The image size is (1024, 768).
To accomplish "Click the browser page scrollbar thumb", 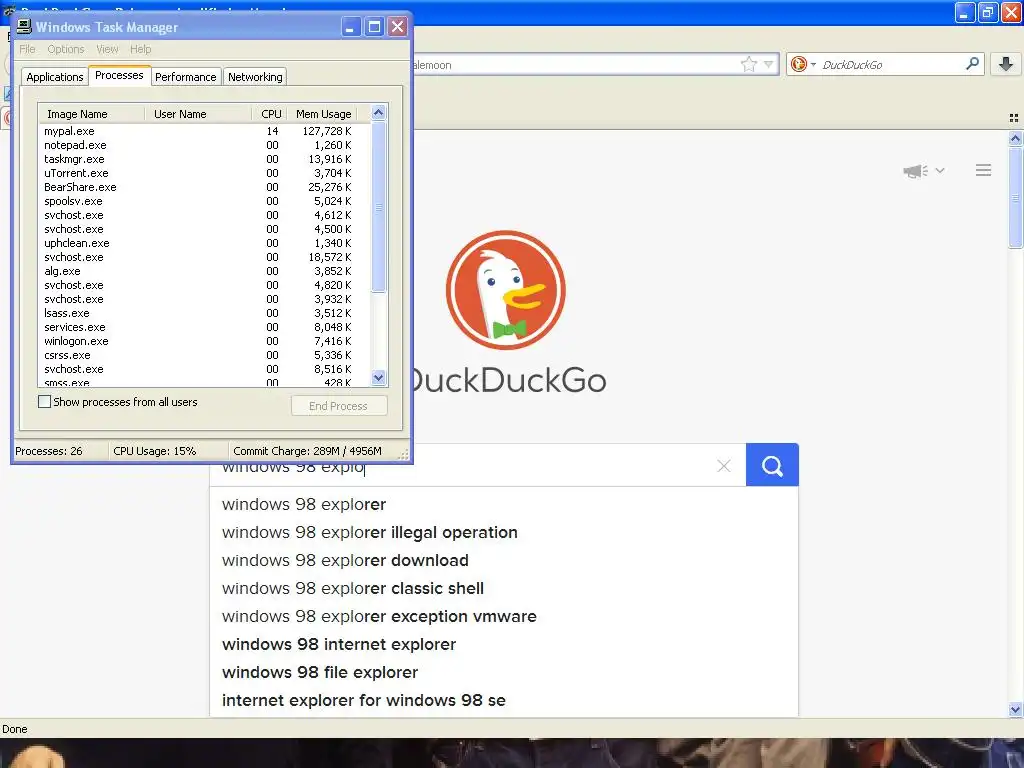I will click(x=1015, y=198).
